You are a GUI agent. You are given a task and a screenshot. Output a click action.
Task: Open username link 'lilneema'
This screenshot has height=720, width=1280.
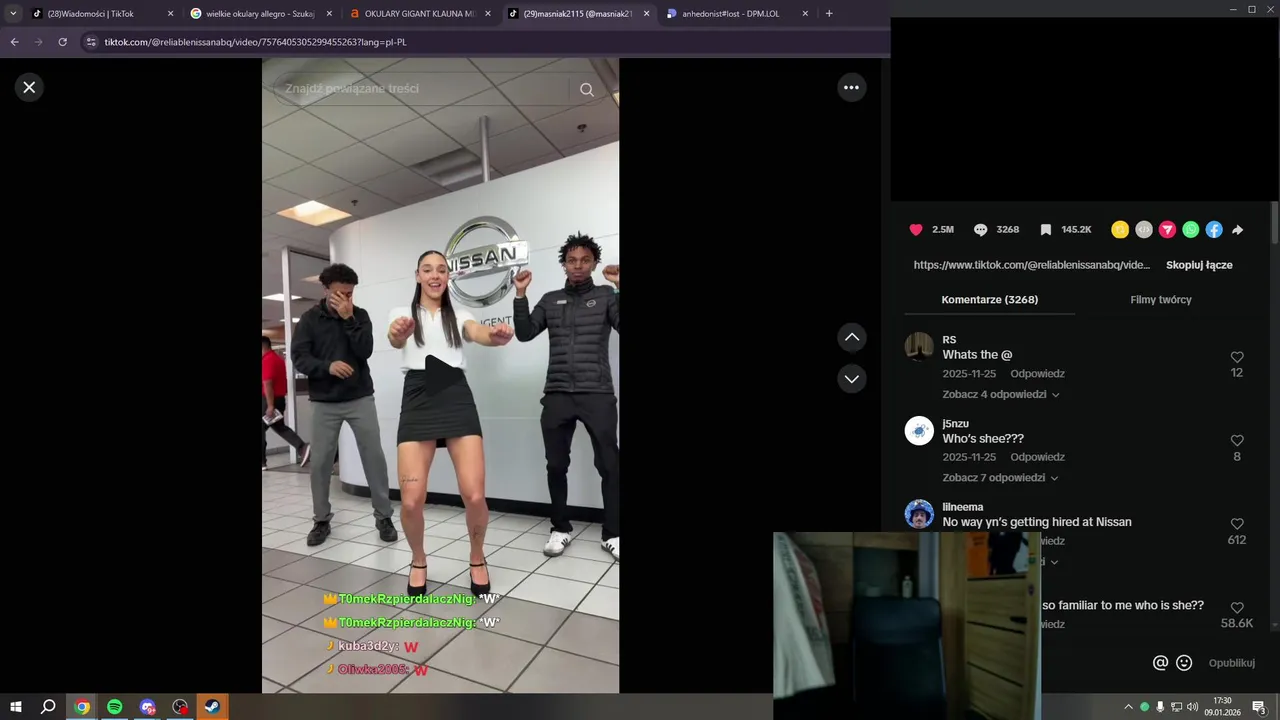point(962,507)
